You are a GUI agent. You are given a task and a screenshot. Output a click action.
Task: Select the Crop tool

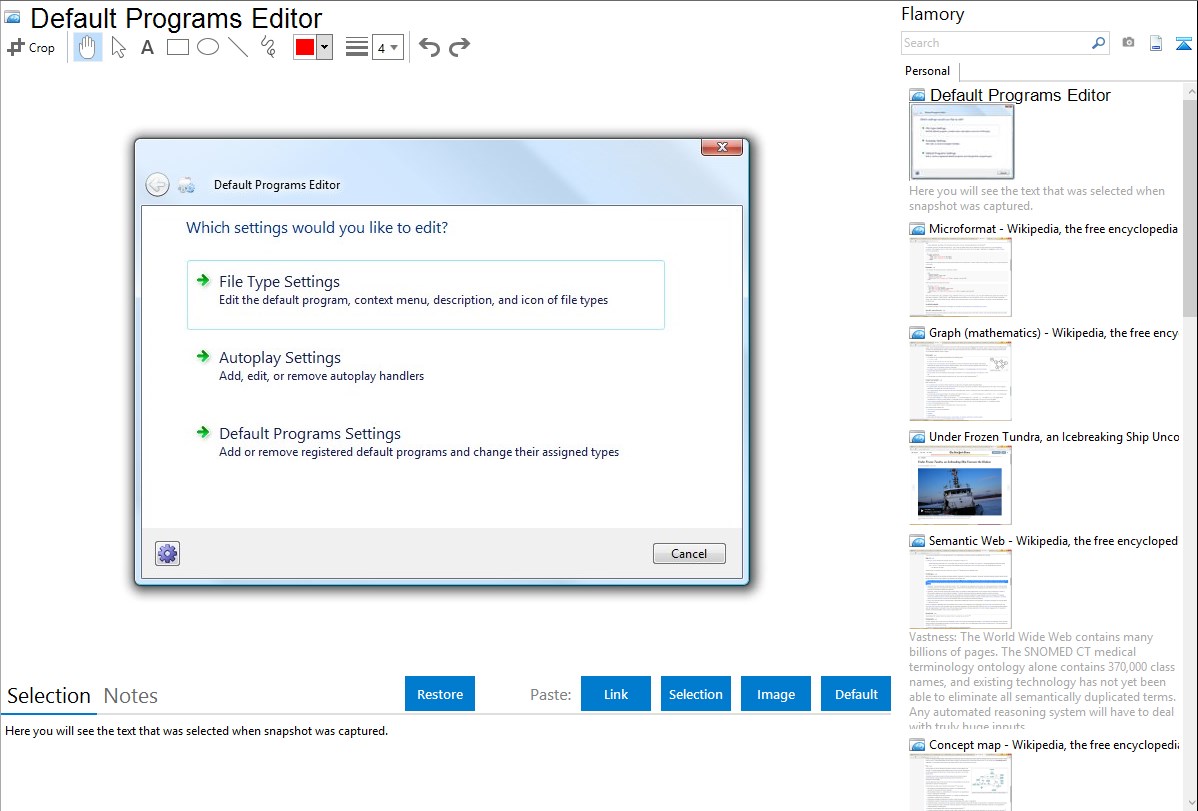click(31, 47)
